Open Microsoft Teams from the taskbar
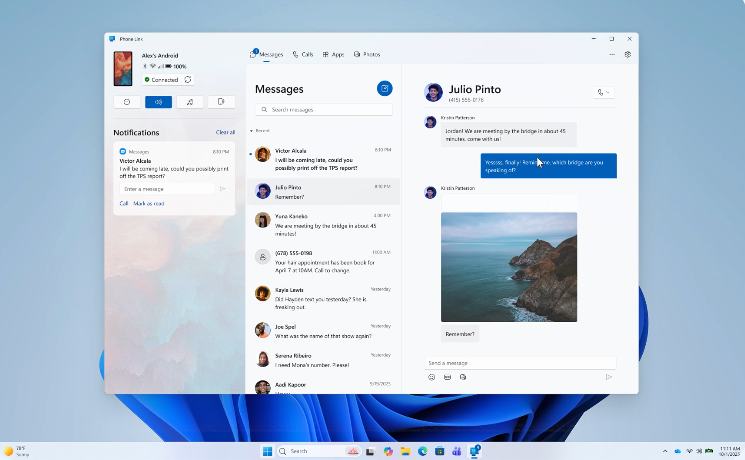The height and width of the screenshot is (460, 745). coord(457,451)
